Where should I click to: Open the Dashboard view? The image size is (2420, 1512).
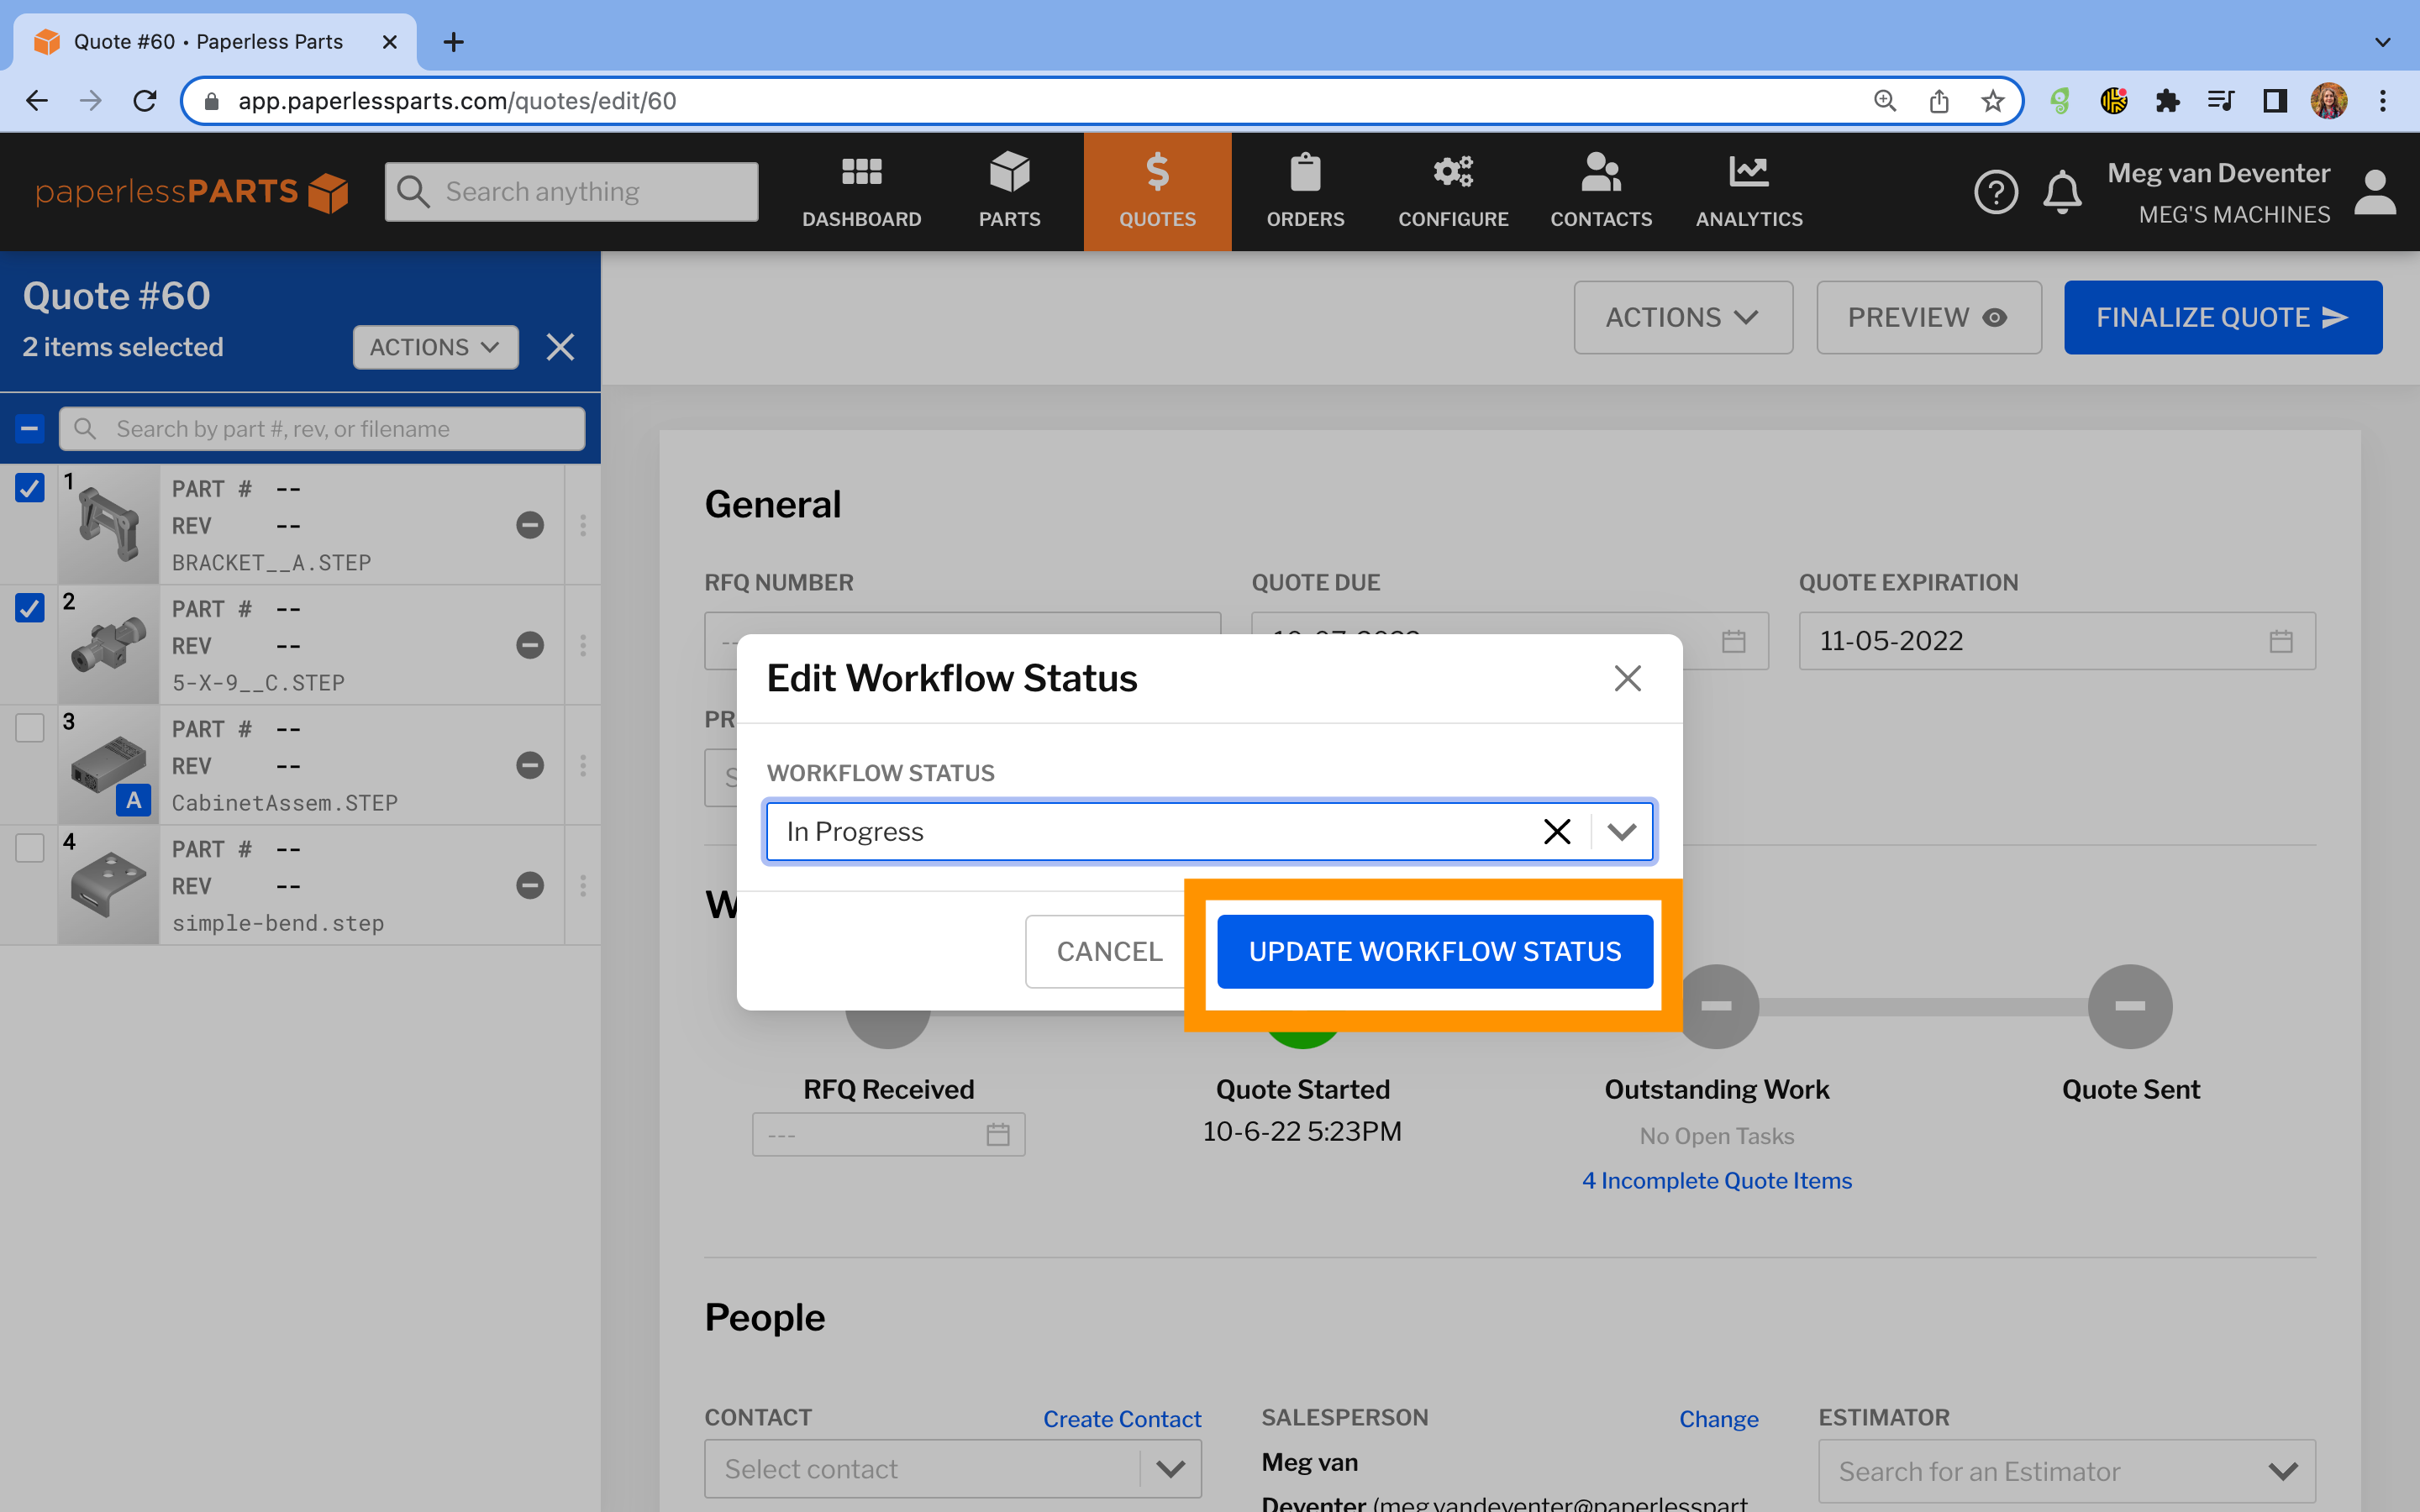click(x=862, y=192)
